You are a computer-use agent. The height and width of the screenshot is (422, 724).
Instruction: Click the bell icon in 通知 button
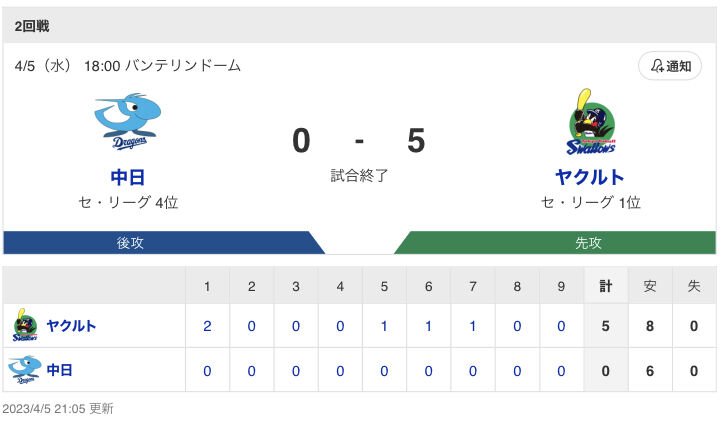(x=657, y=66)
